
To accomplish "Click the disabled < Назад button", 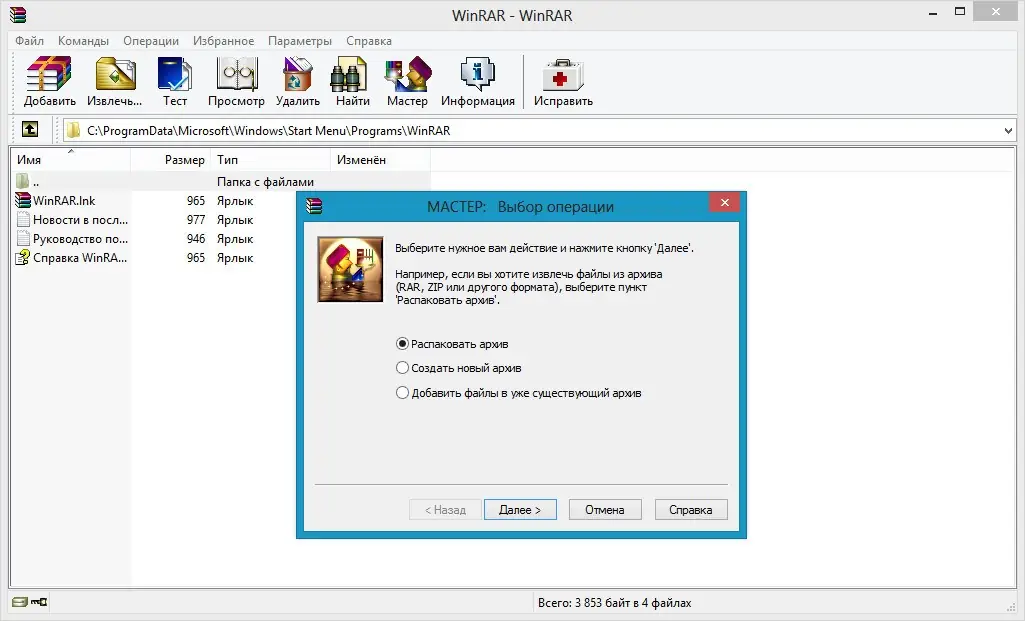I will (x=445, y=510).
